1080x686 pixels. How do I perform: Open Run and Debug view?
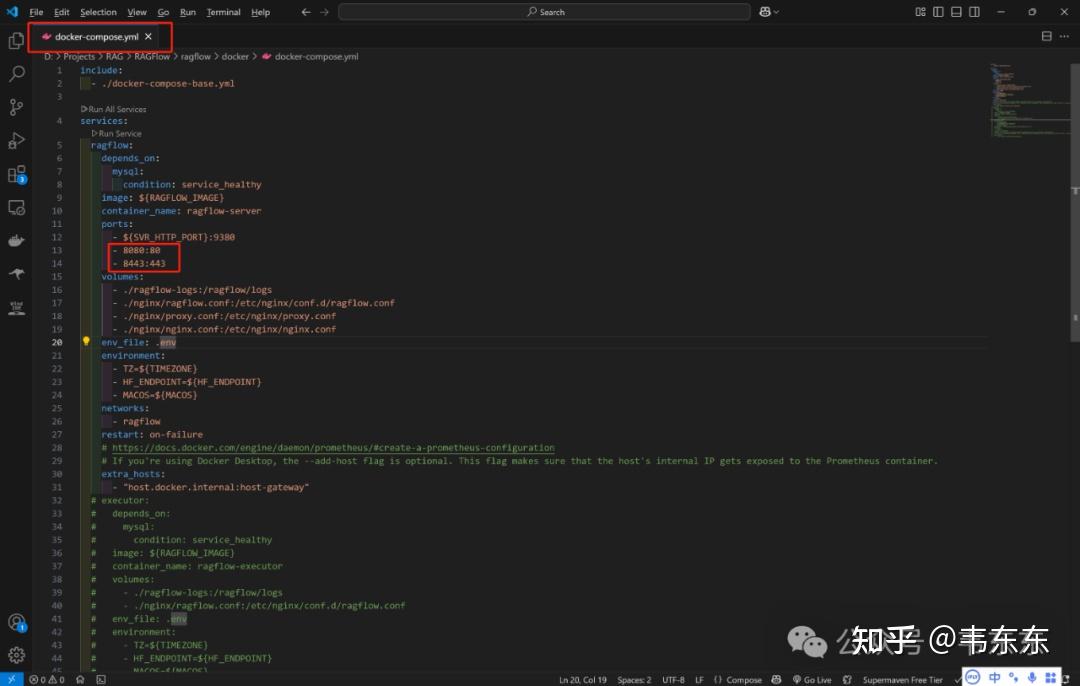tap(16, 141)
